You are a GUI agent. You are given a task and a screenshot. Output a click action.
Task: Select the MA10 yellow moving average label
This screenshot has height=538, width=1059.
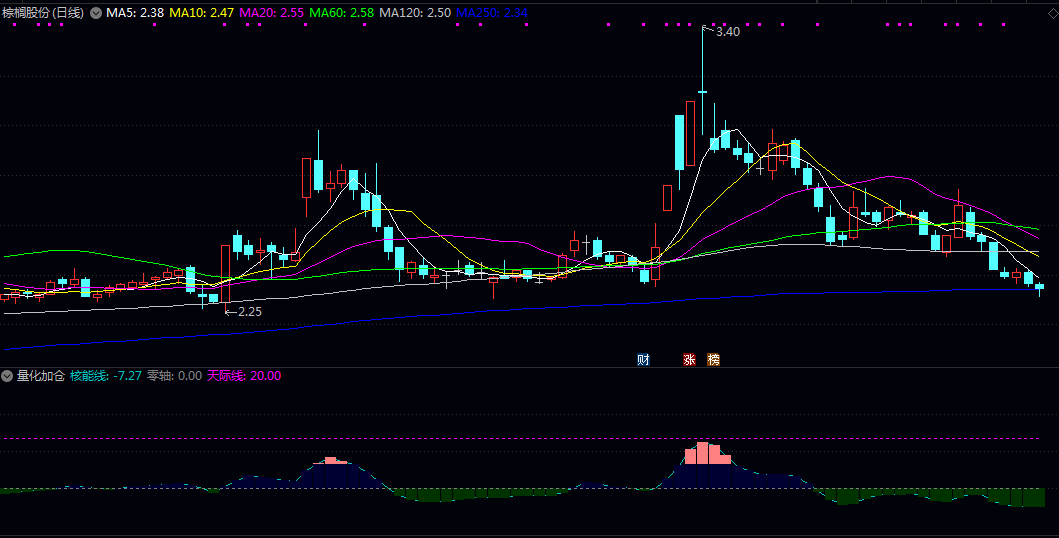pyautogui.click(x=201, y=13)
